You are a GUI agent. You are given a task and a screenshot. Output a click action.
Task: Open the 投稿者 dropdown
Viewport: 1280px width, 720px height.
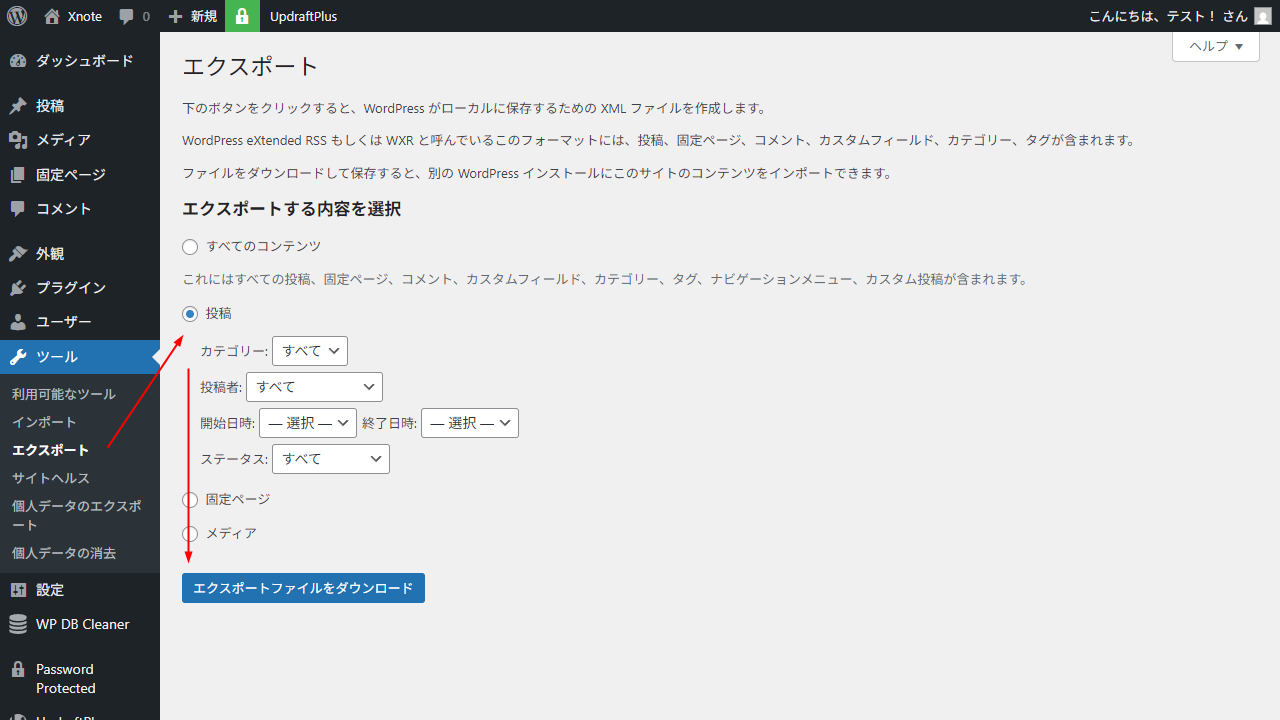(x=314, y=387)
